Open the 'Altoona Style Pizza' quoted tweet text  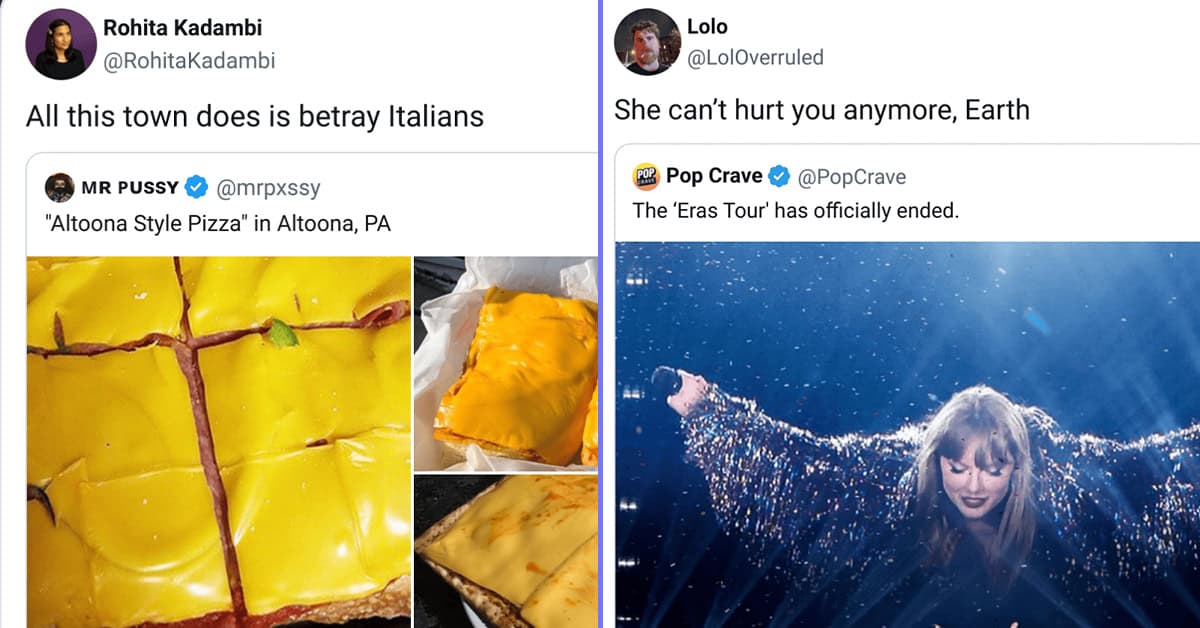pyautogui.click(x=218, y=223)
